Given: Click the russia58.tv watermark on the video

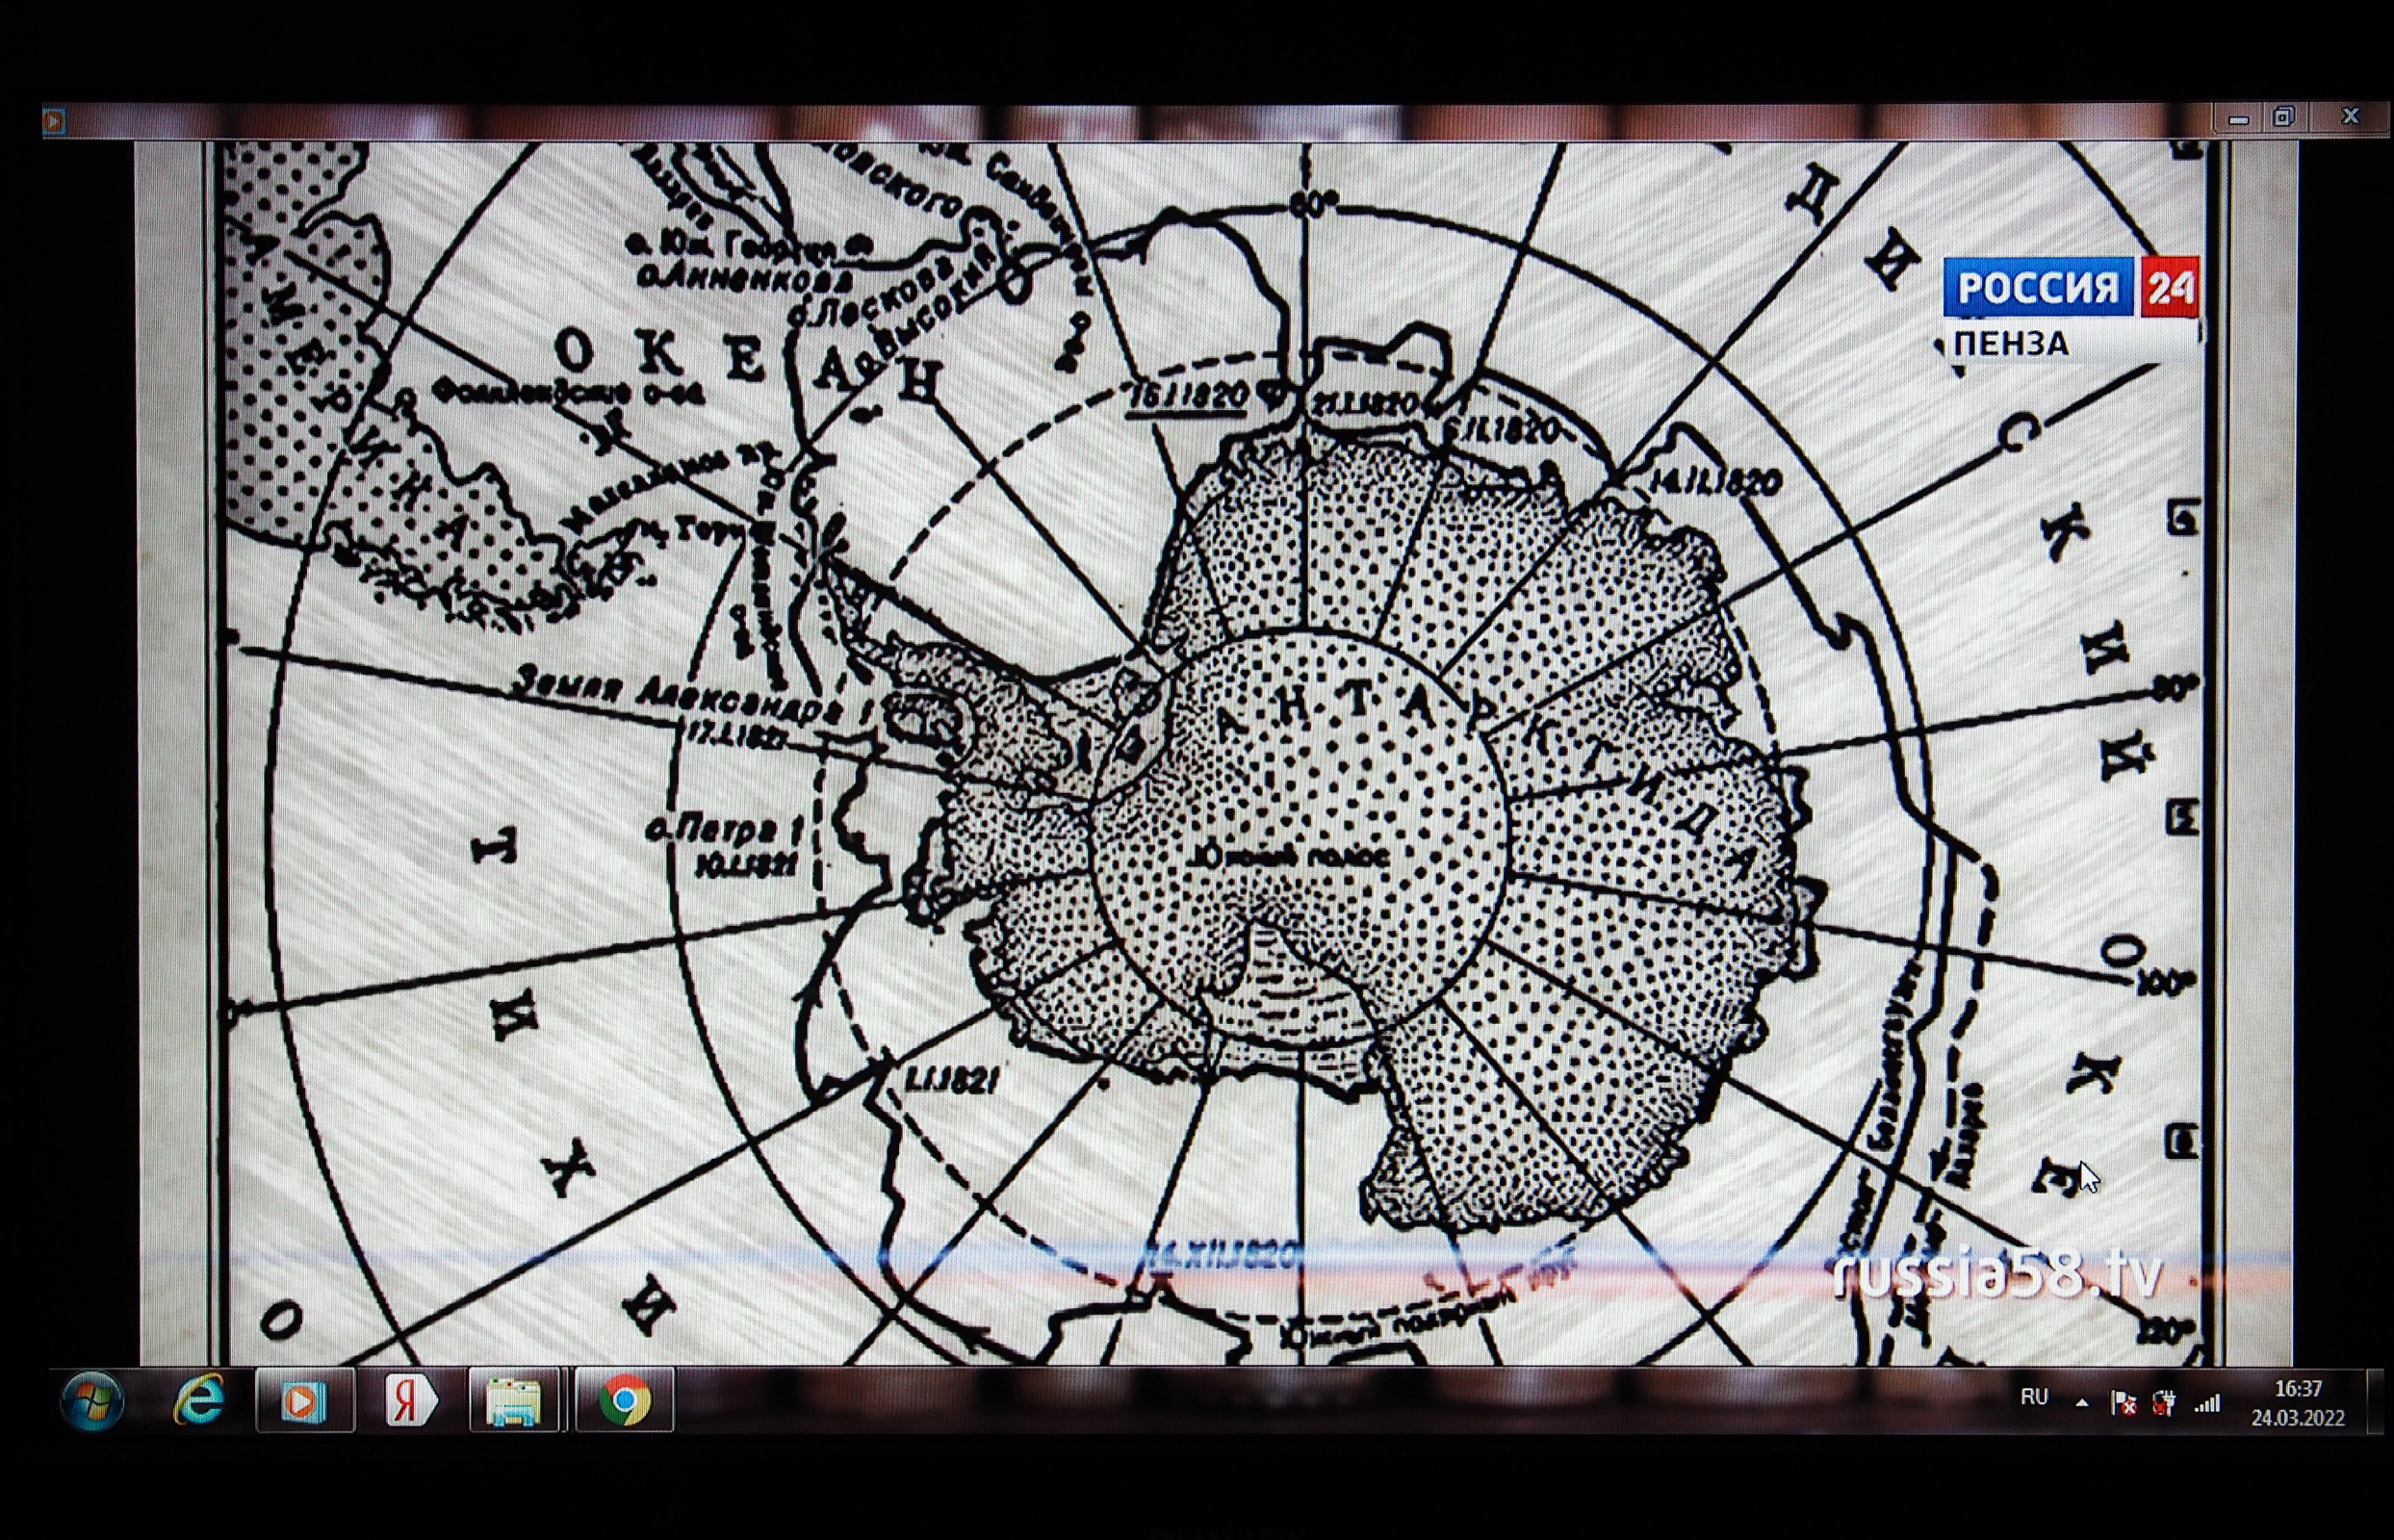Looking at the screenshot, I should coord(1998,1275).
